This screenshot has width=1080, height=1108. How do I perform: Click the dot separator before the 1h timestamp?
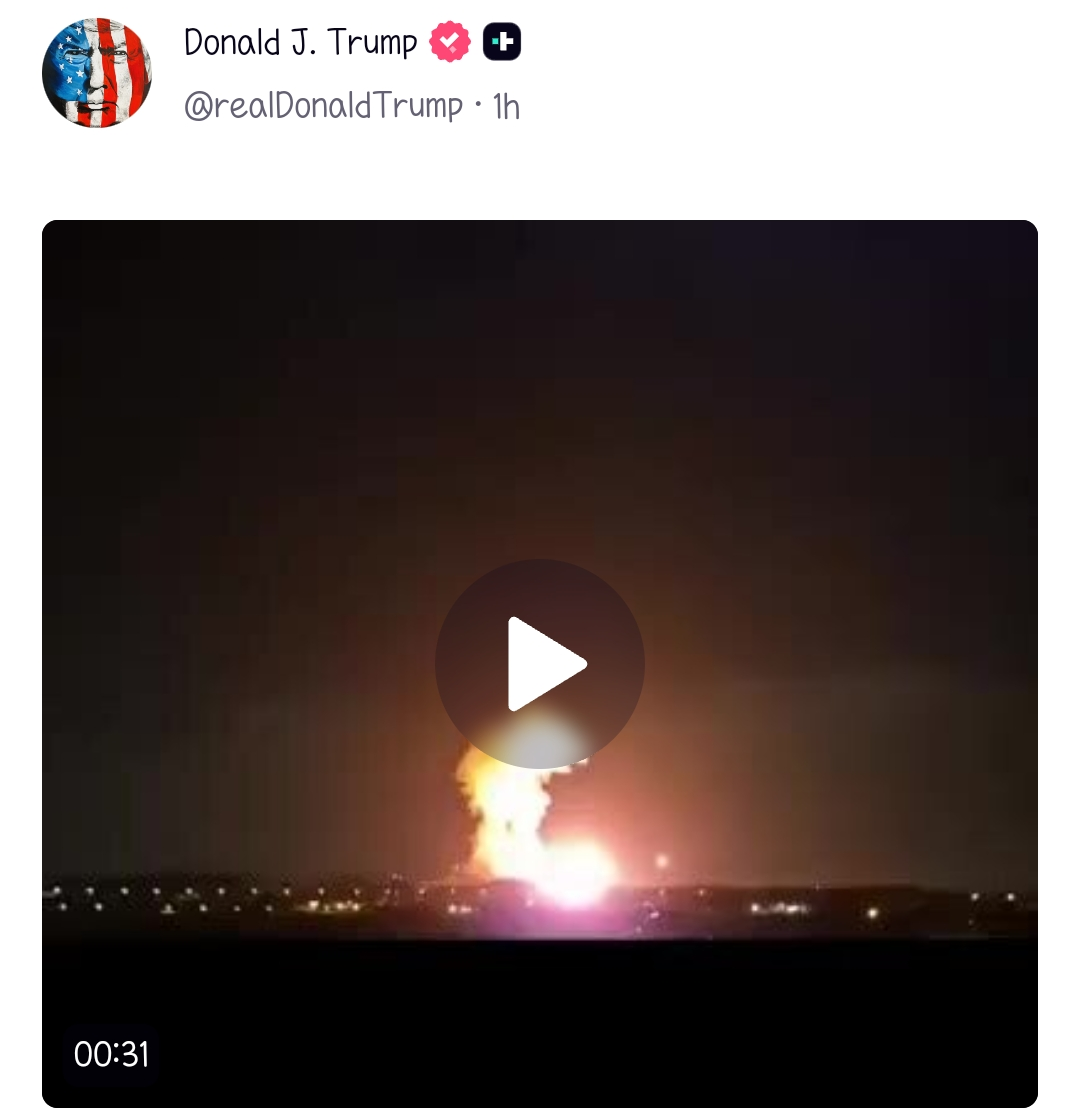tap(478, 105)
